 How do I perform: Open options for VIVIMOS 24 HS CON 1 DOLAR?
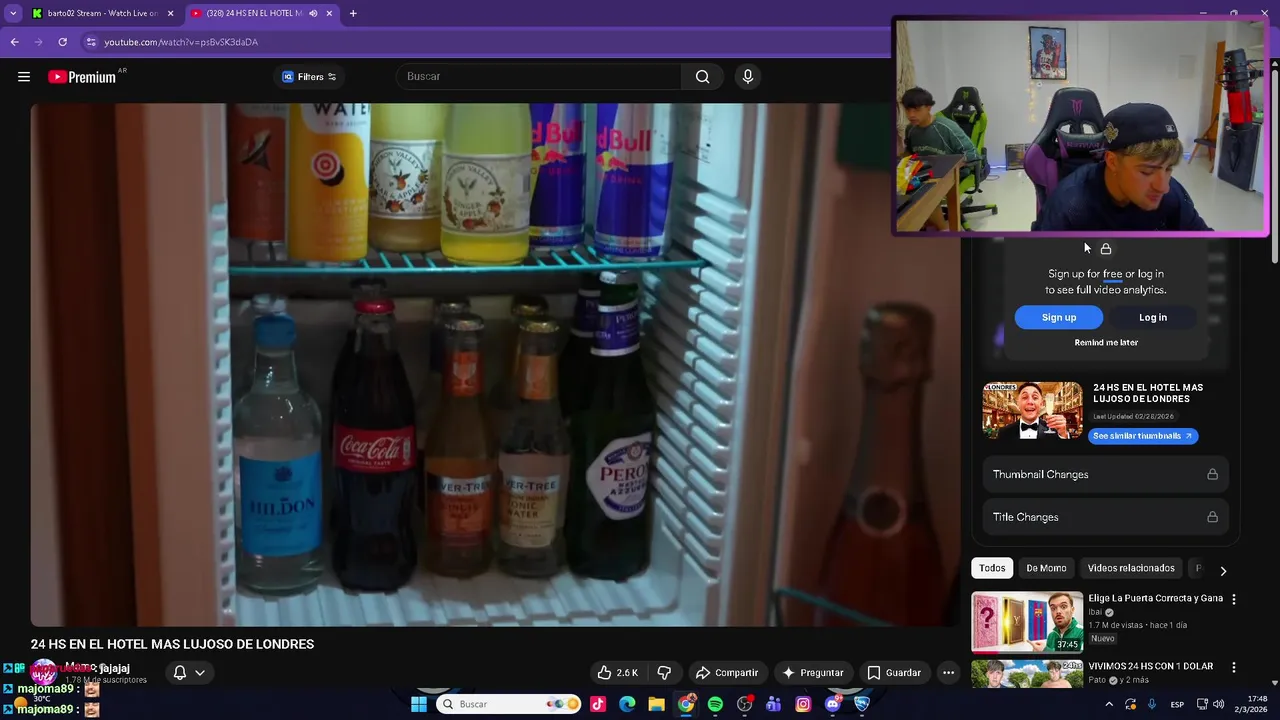coord(1233,667)
